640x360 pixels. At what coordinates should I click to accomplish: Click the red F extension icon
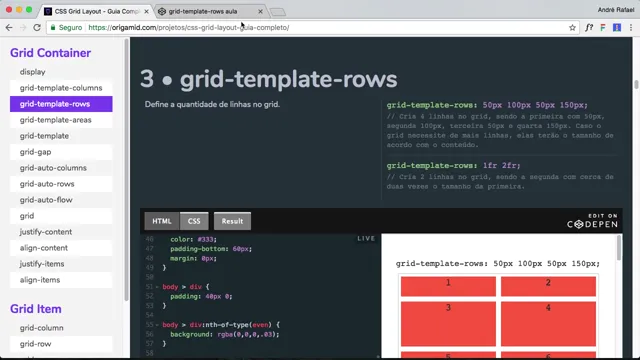click(603, 28)
